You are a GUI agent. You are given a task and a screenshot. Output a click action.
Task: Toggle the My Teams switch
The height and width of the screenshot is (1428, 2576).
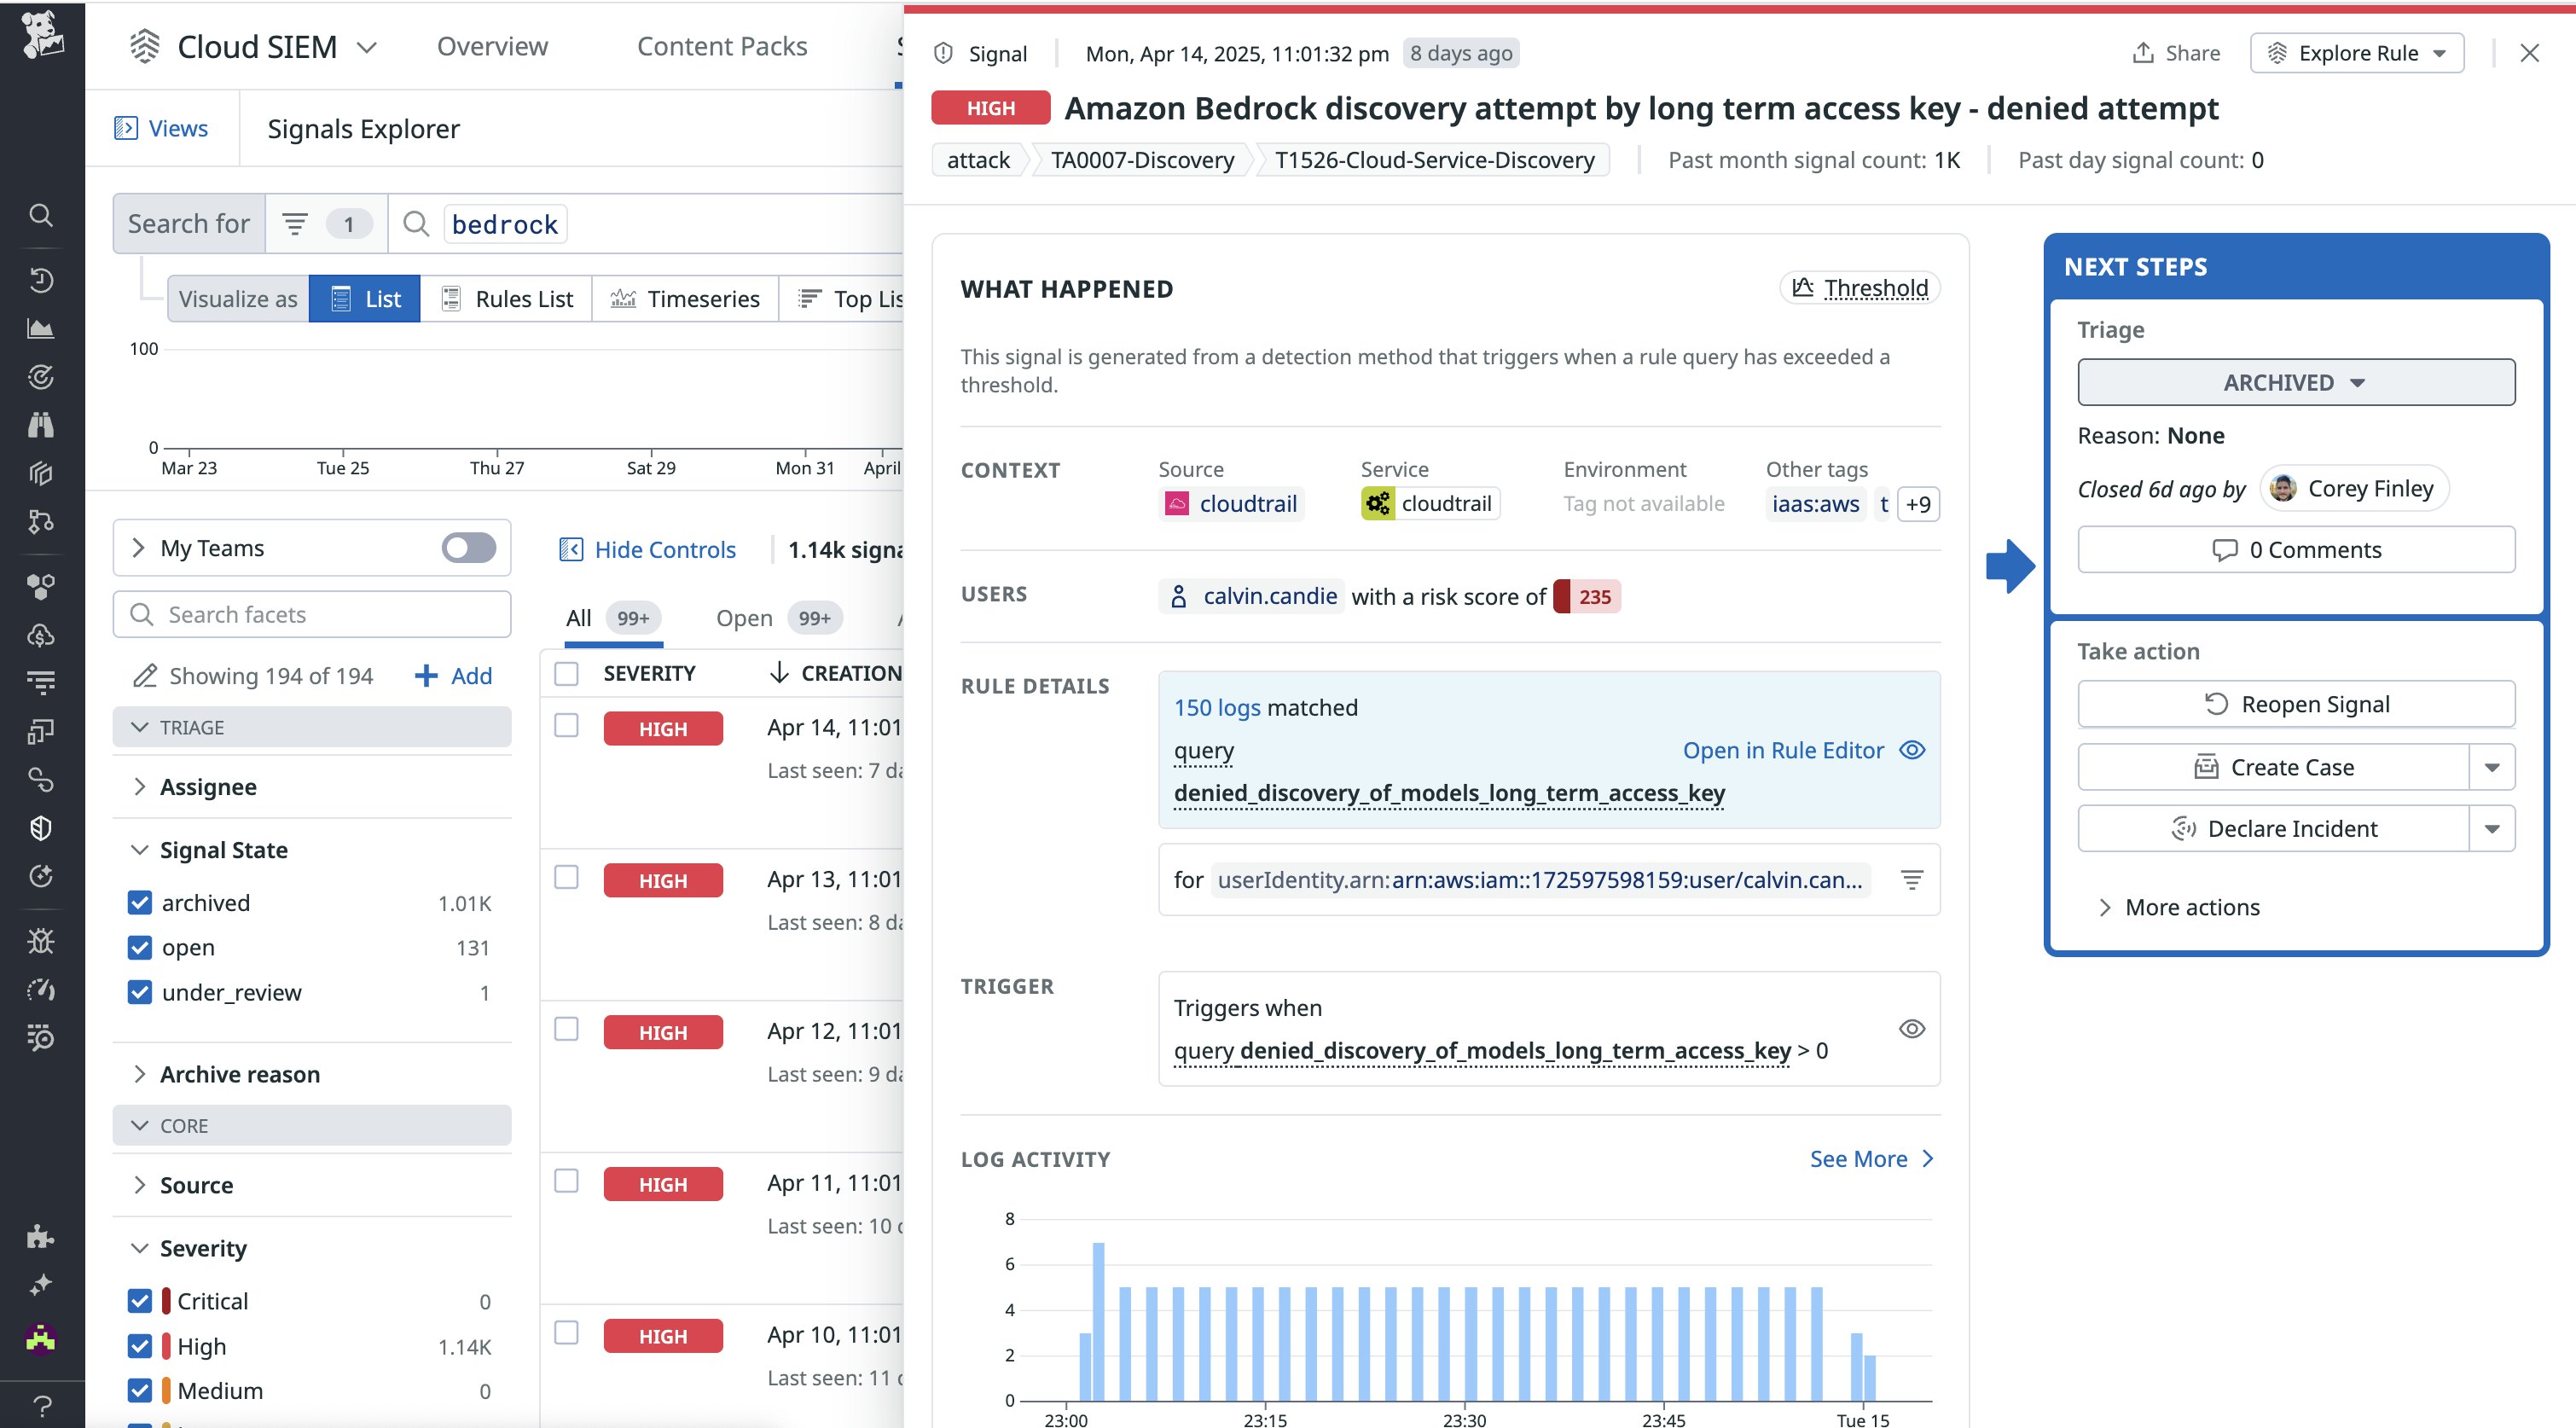tap(468, 548)
